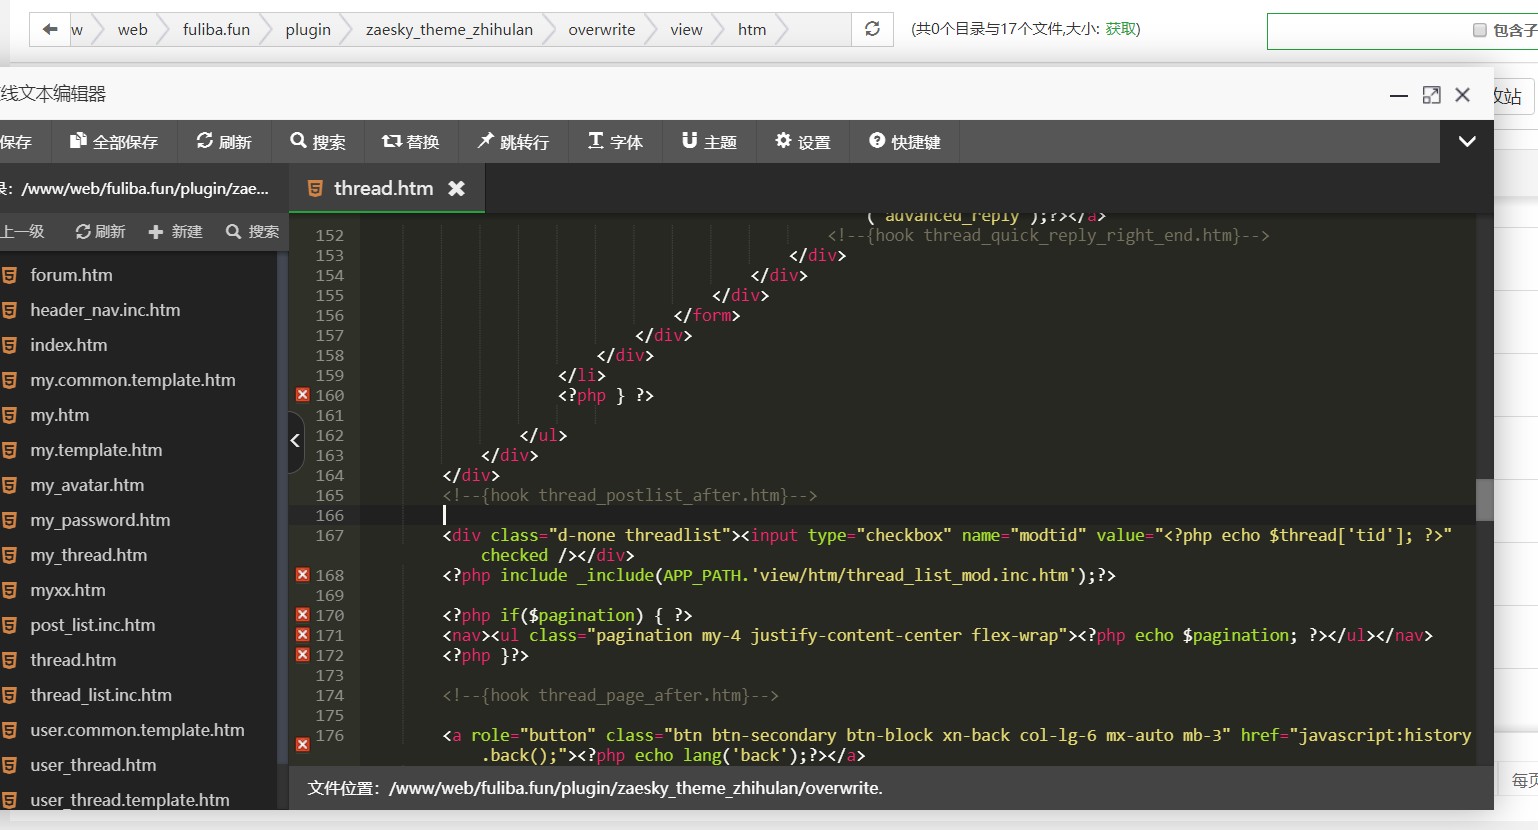
Task: Toggle the 包含子 checkbox
Action: (1480, 30)
